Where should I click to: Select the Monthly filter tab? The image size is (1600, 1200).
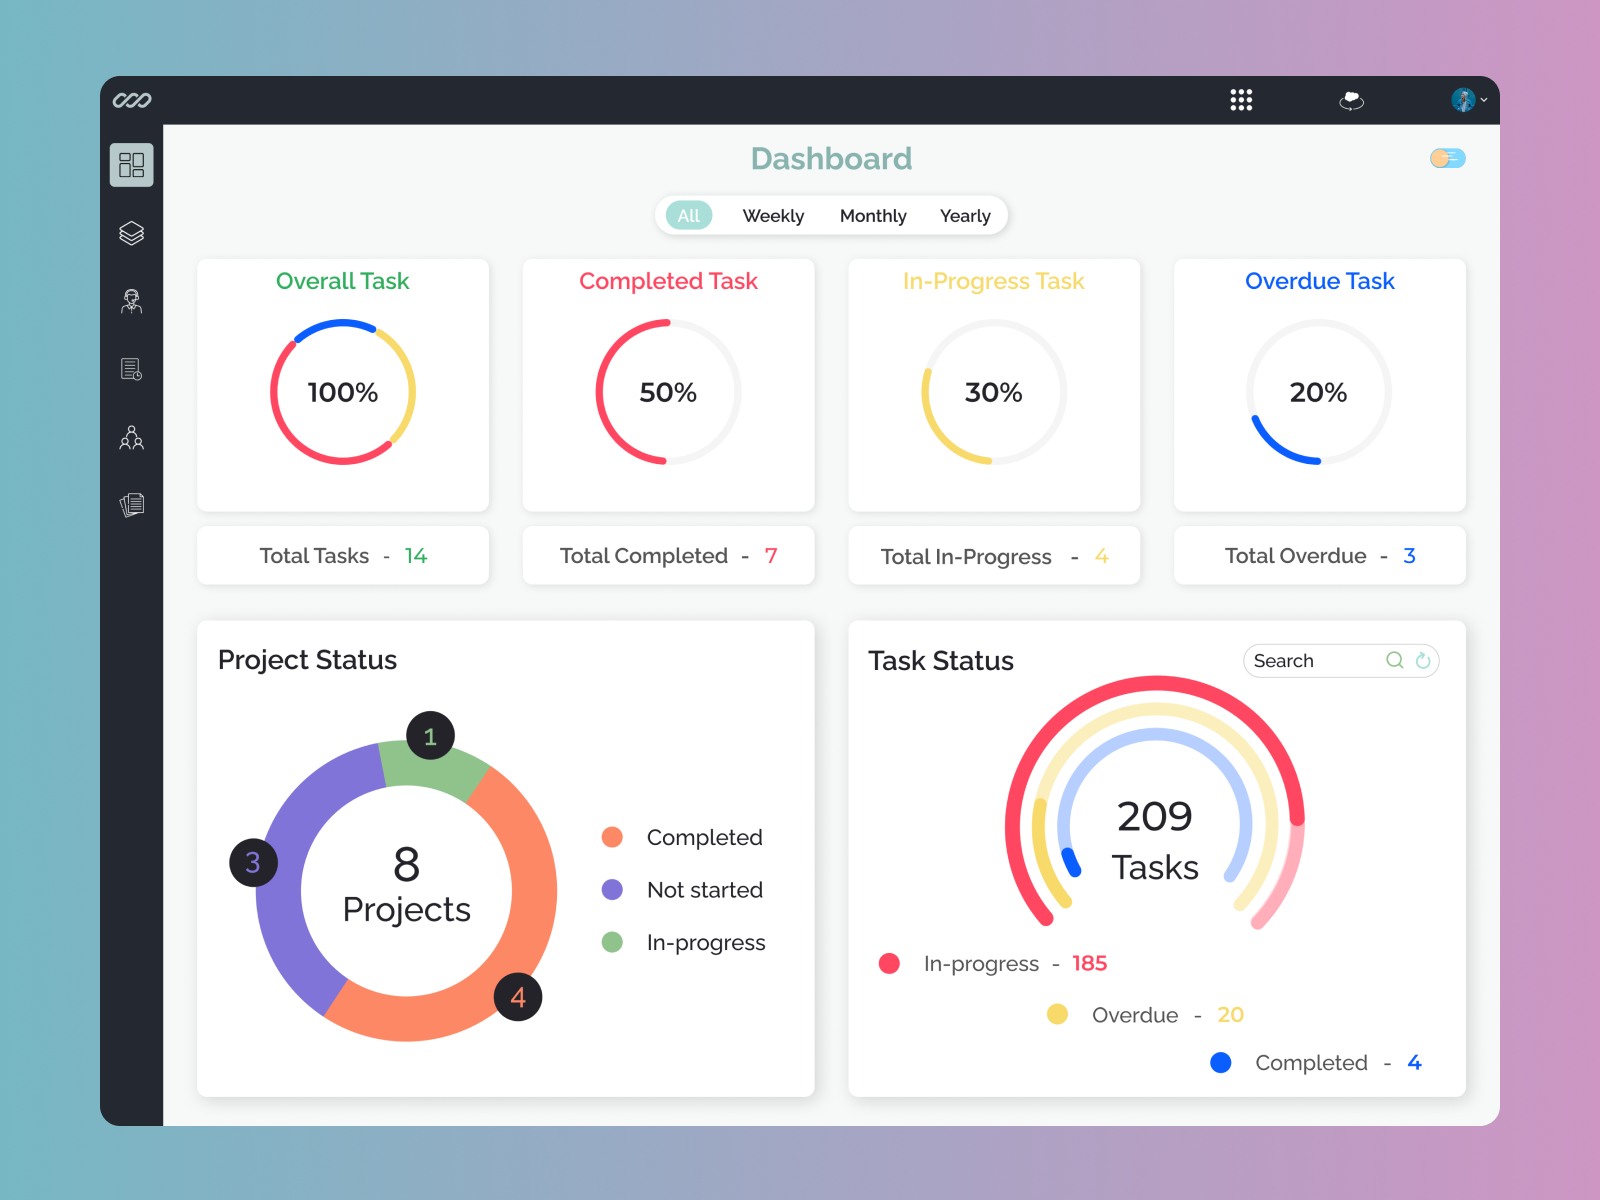[x=872, y=215]
